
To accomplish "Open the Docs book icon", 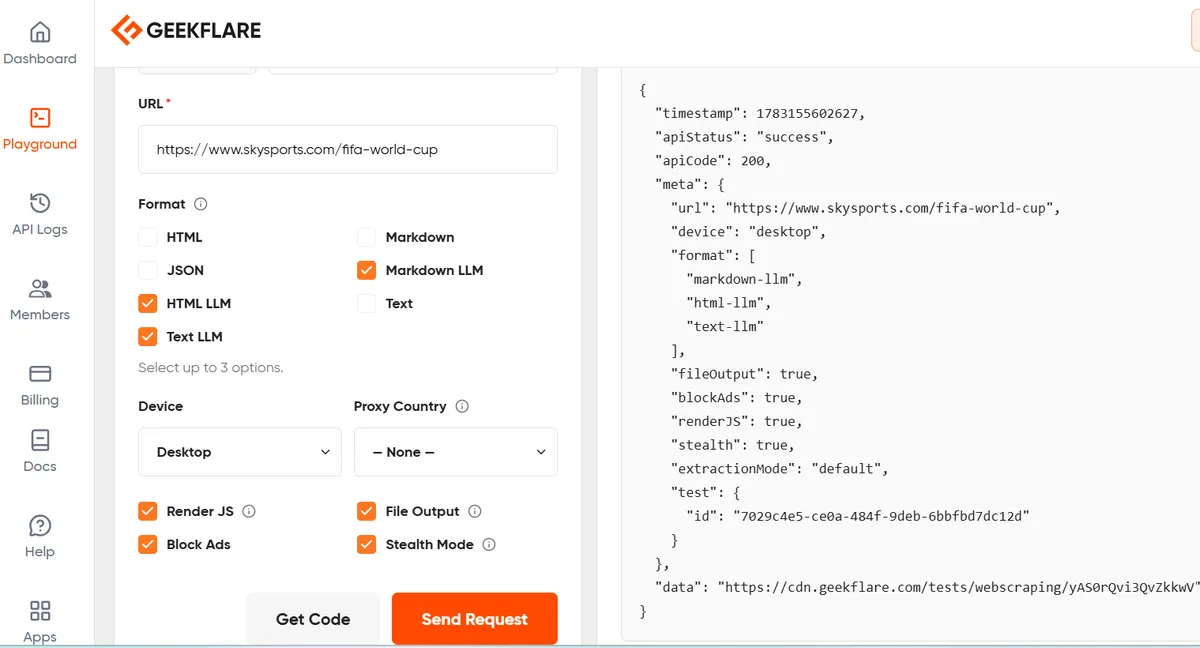I will [x=40, y=440].
